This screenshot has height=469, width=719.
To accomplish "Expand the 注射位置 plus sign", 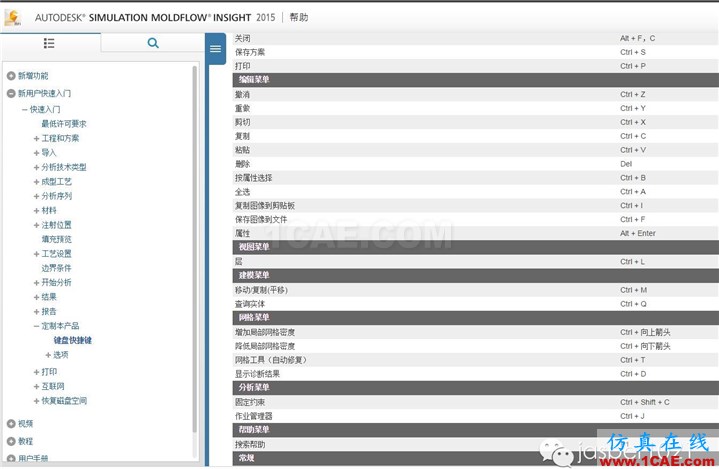I will (36, 225).
